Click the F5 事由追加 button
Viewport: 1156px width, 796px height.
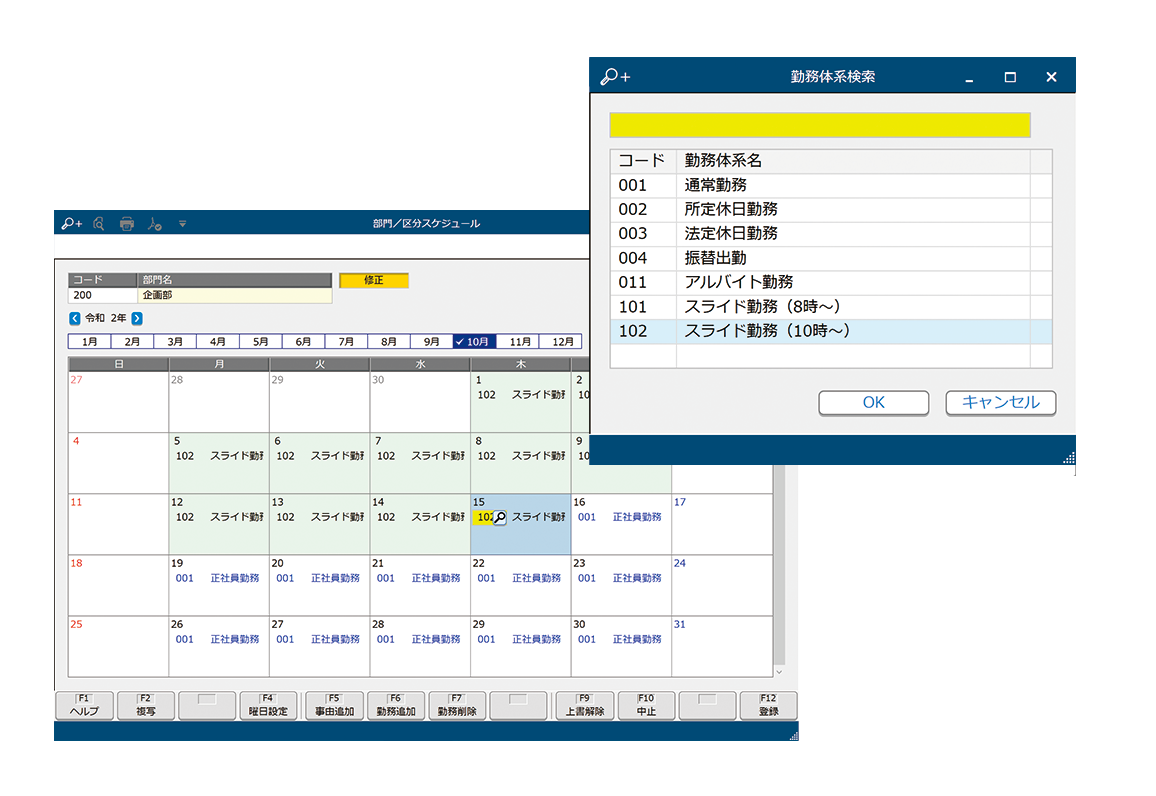click(334, 705)
